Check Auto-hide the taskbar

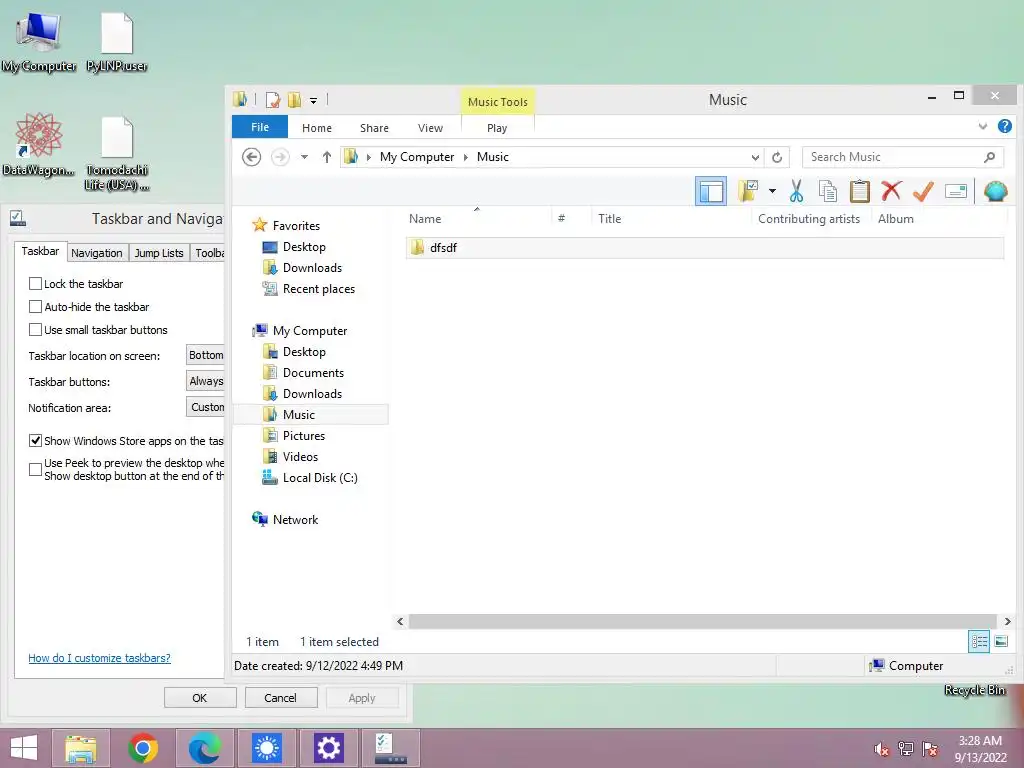point(35,307)
